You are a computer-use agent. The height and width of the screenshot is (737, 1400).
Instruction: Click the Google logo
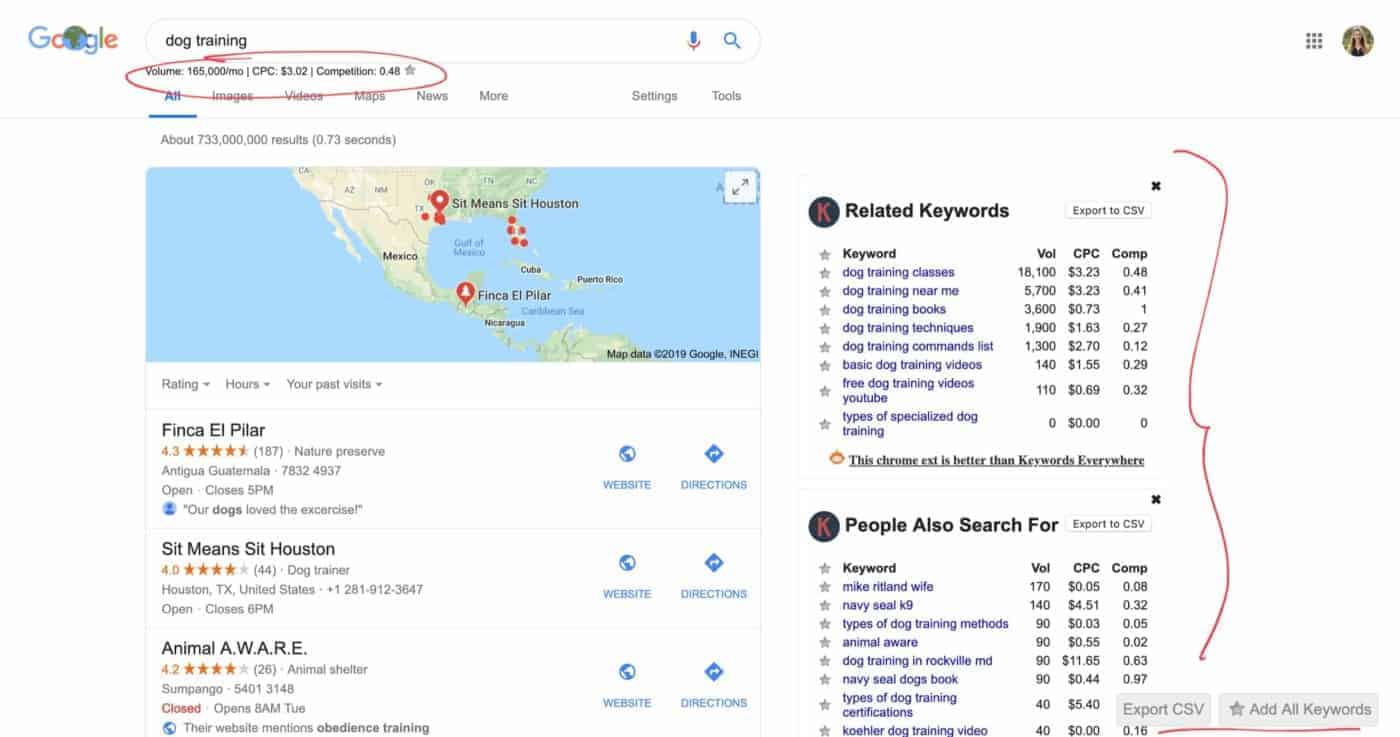[x=71, y=39]
